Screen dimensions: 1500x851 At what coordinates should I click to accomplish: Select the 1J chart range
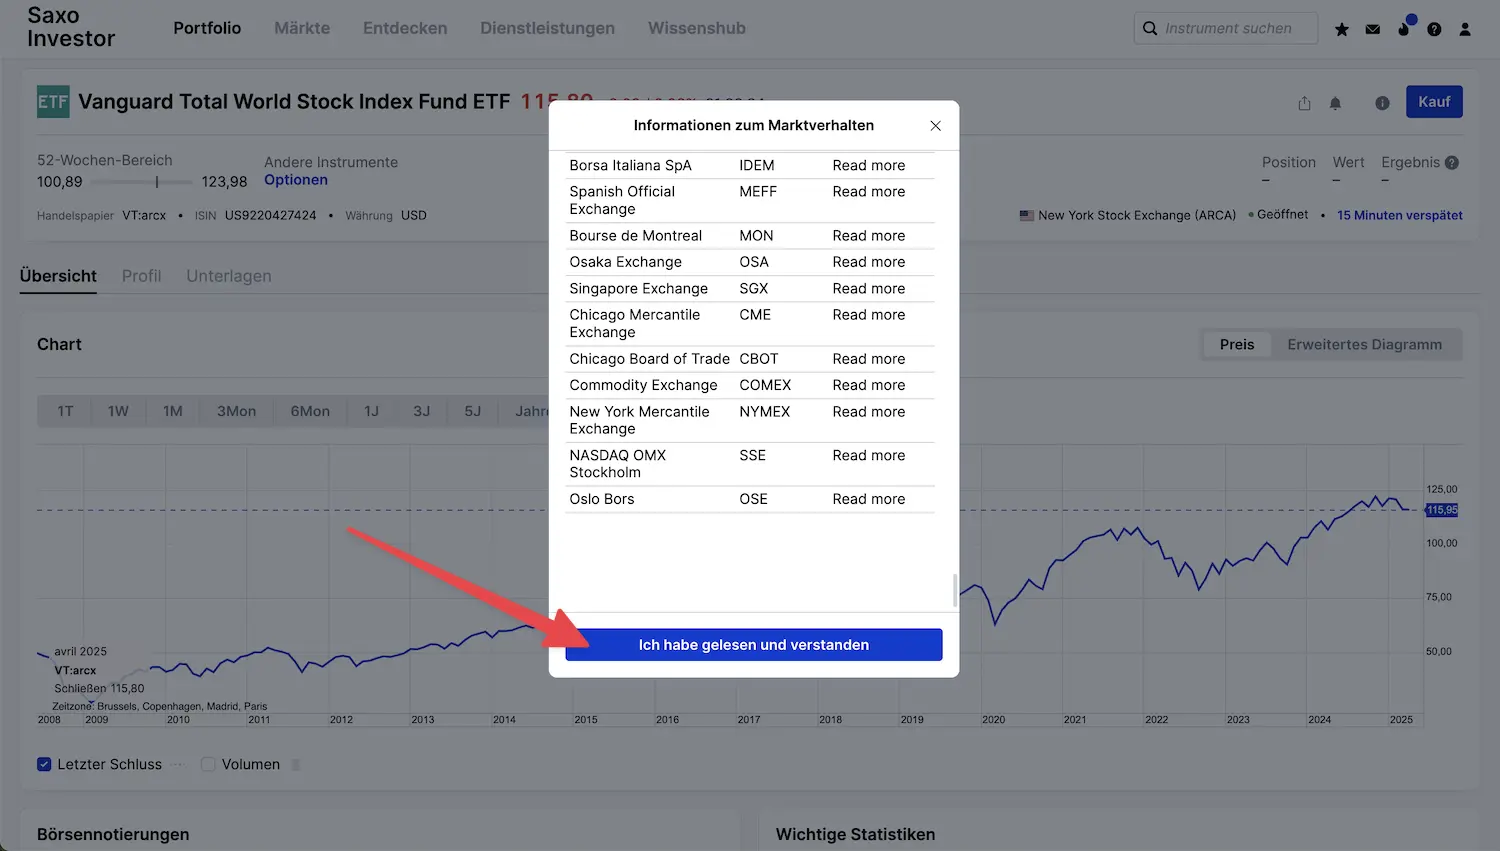coord(372,411)
